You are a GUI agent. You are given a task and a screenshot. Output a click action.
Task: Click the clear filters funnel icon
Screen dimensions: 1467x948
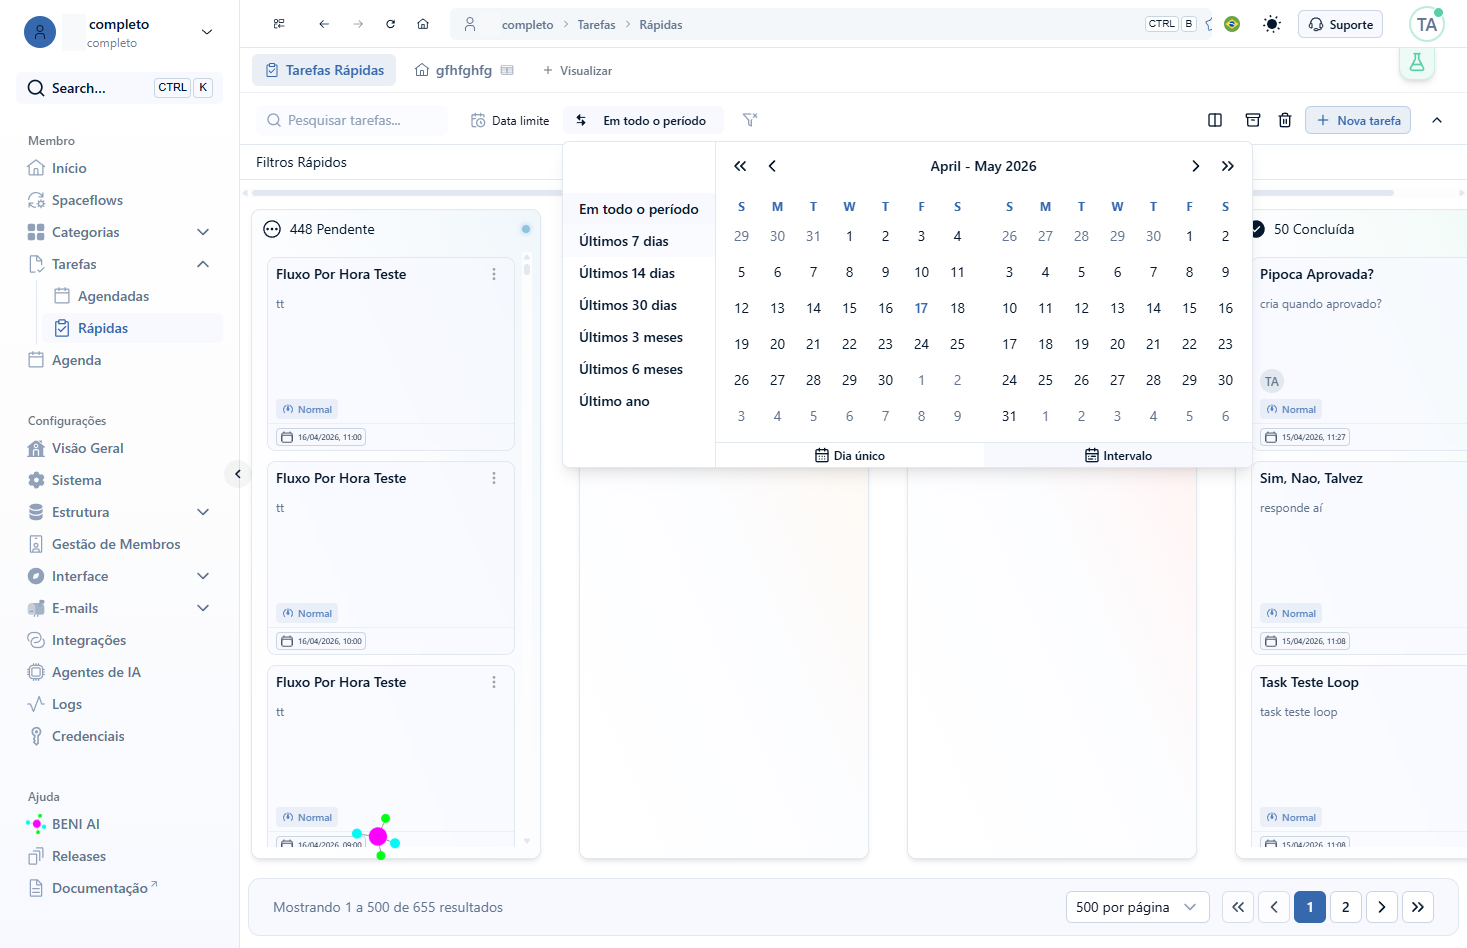click(750, 120)
